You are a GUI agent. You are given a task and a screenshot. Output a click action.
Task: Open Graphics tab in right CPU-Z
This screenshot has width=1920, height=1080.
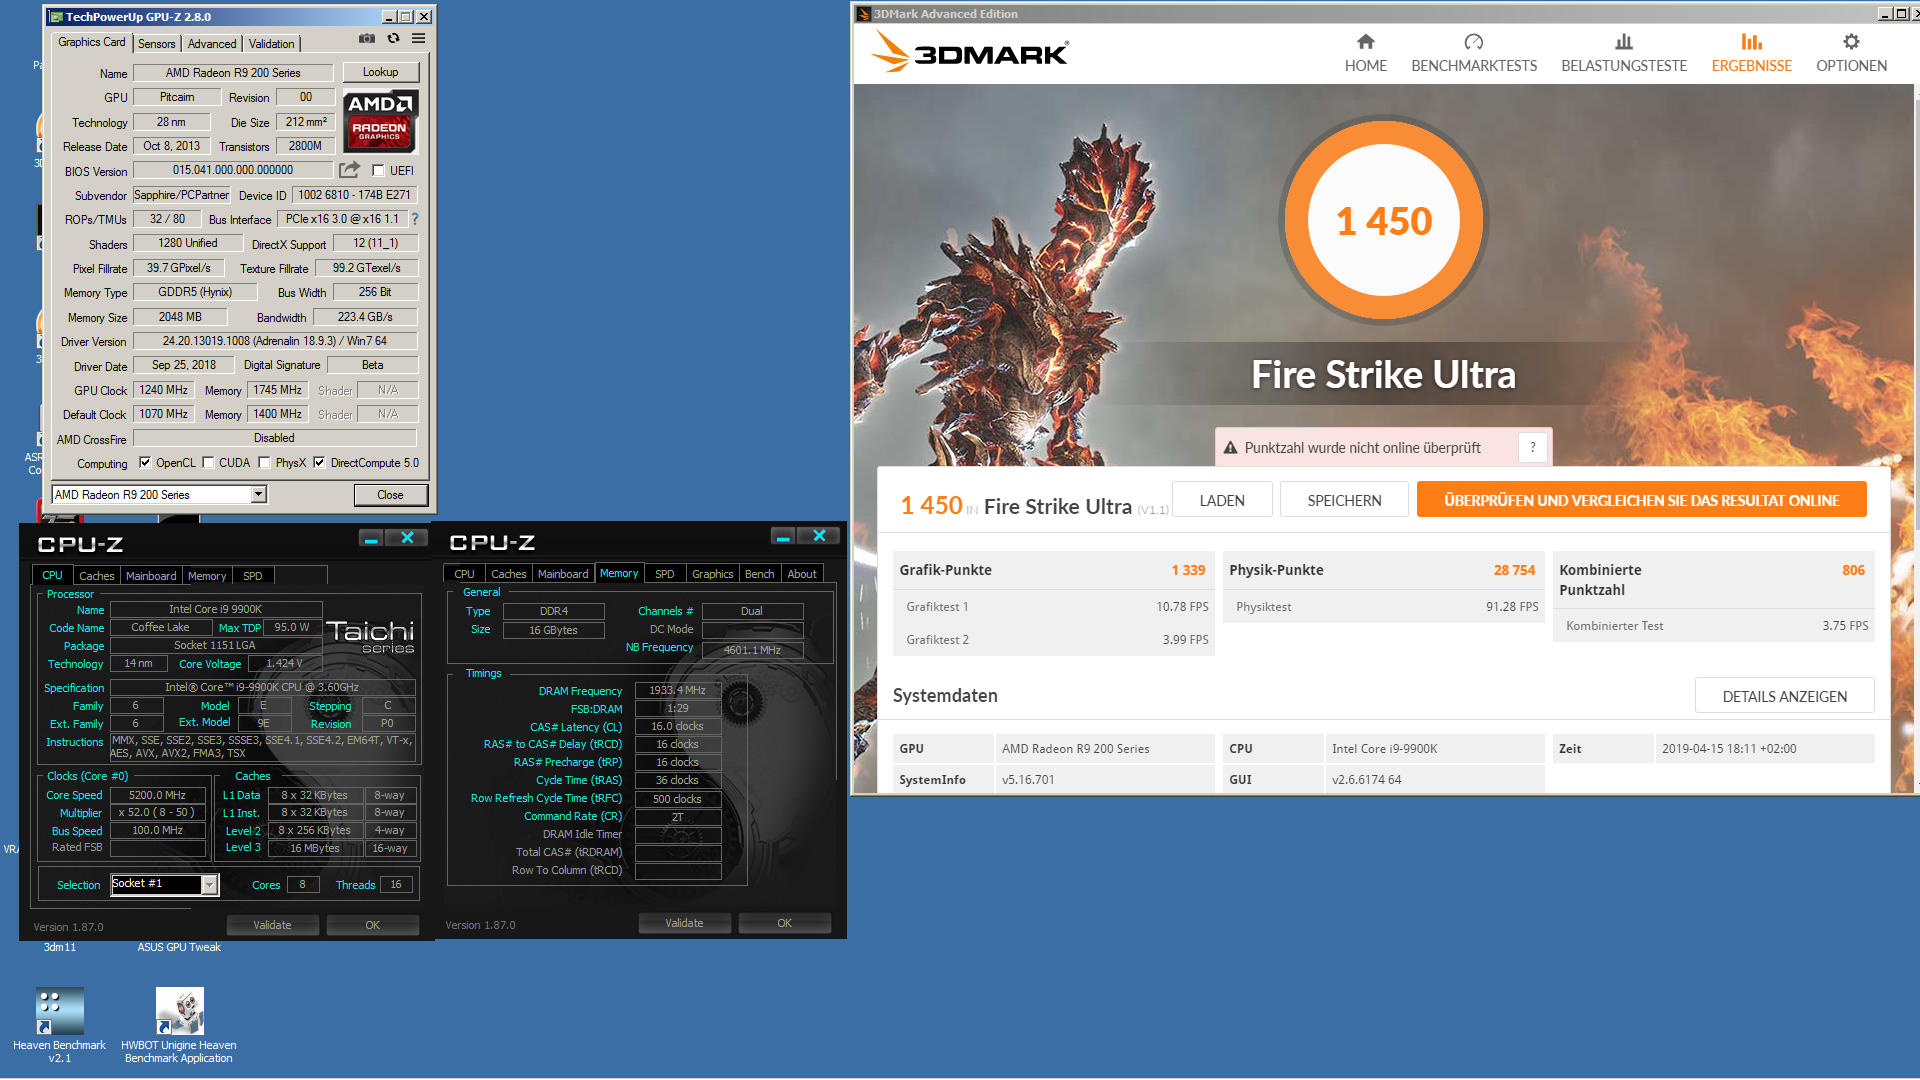coord(713,574)
